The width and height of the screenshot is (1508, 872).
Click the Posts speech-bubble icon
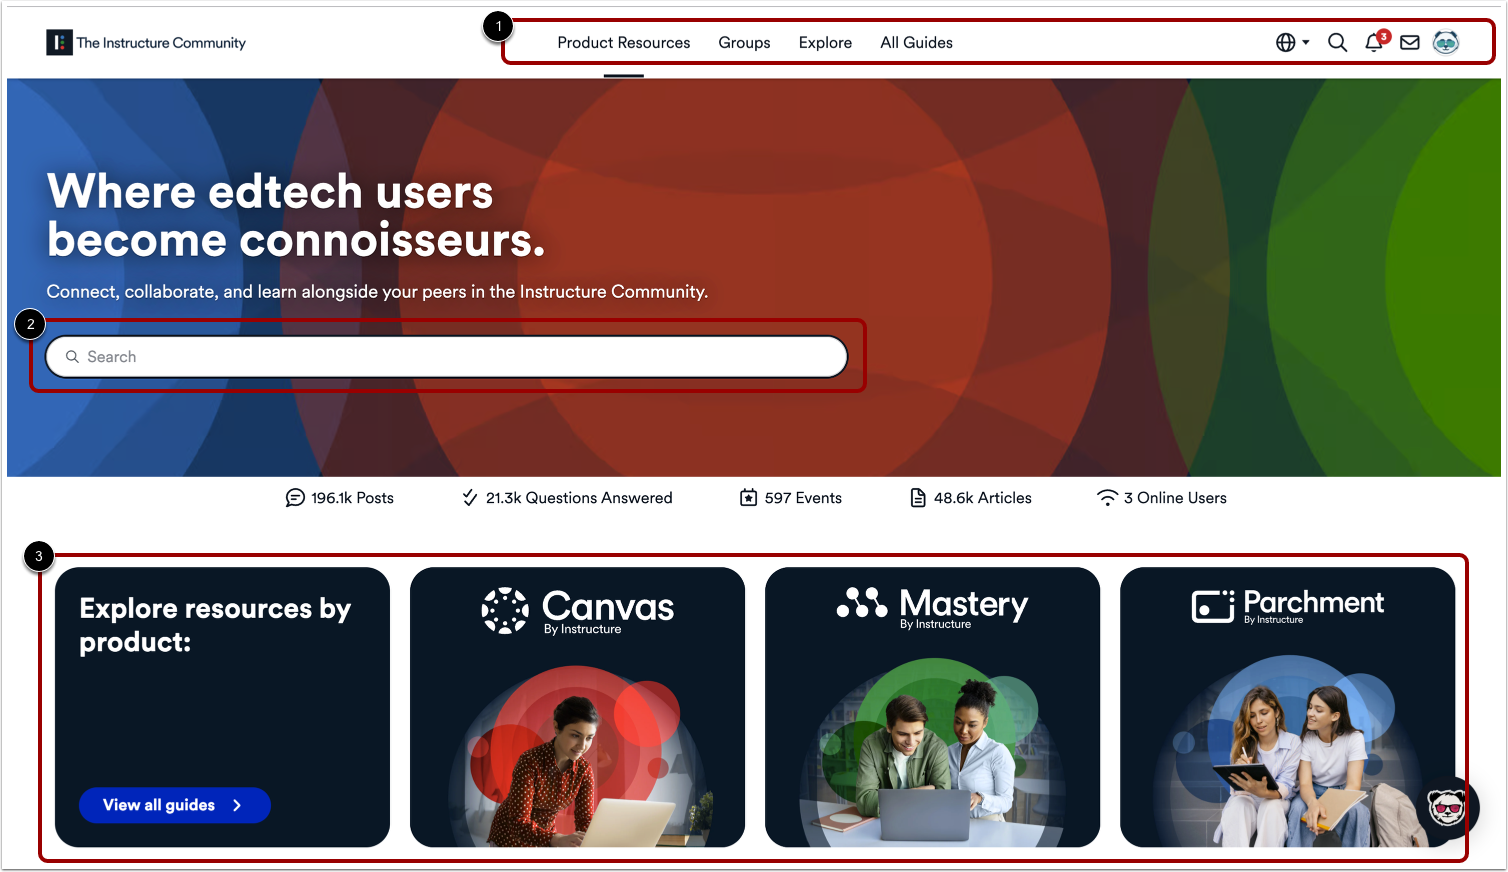295,498
